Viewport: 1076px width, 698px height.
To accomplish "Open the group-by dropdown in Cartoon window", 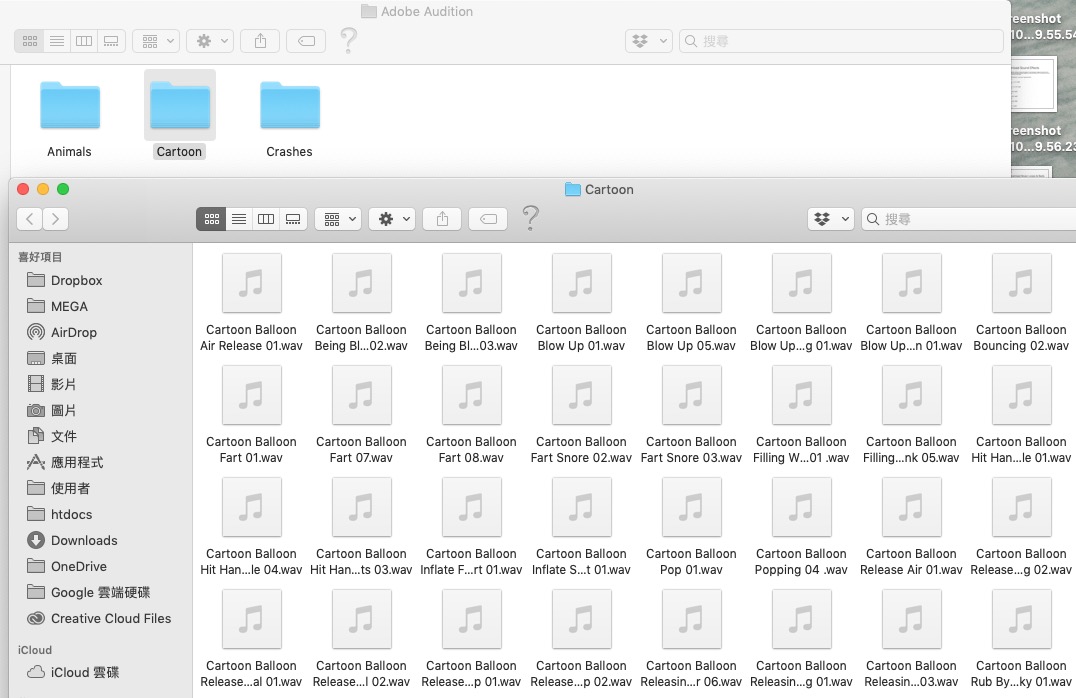I will [337, 219].
